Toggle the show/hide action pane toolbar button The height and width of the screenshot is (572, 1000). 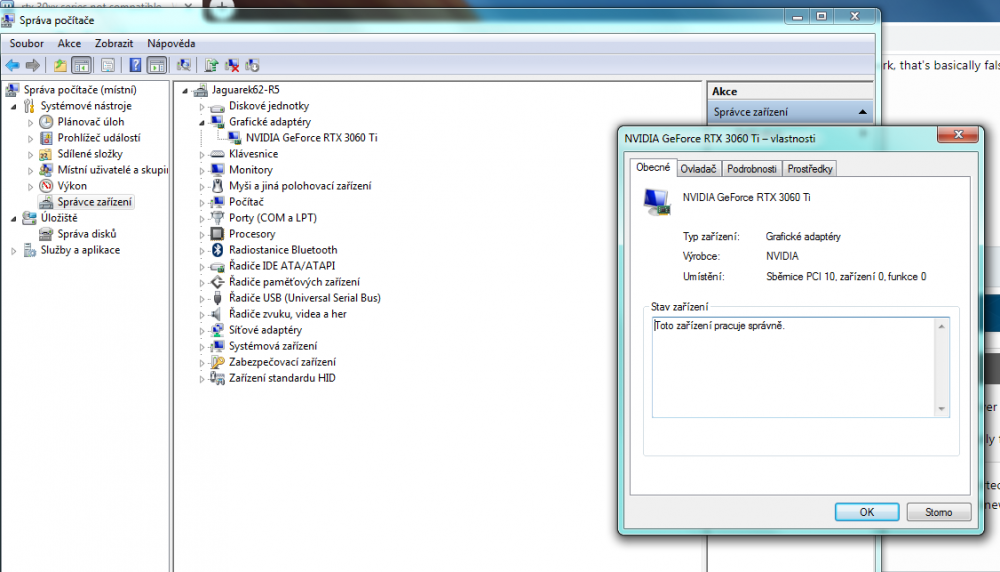[157, 65]
